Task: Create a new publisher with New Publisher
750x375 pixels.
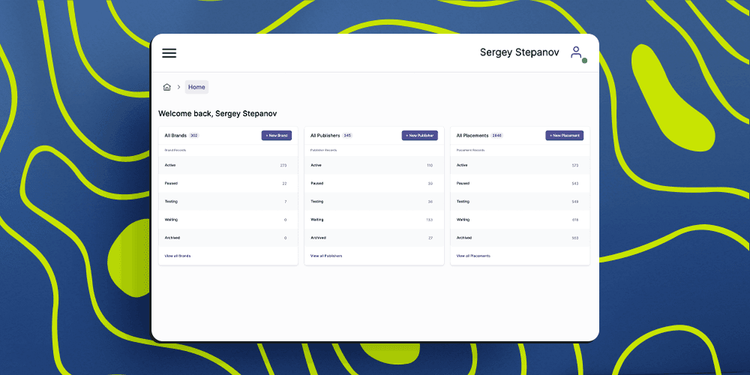Action: [x=419, y=135]
